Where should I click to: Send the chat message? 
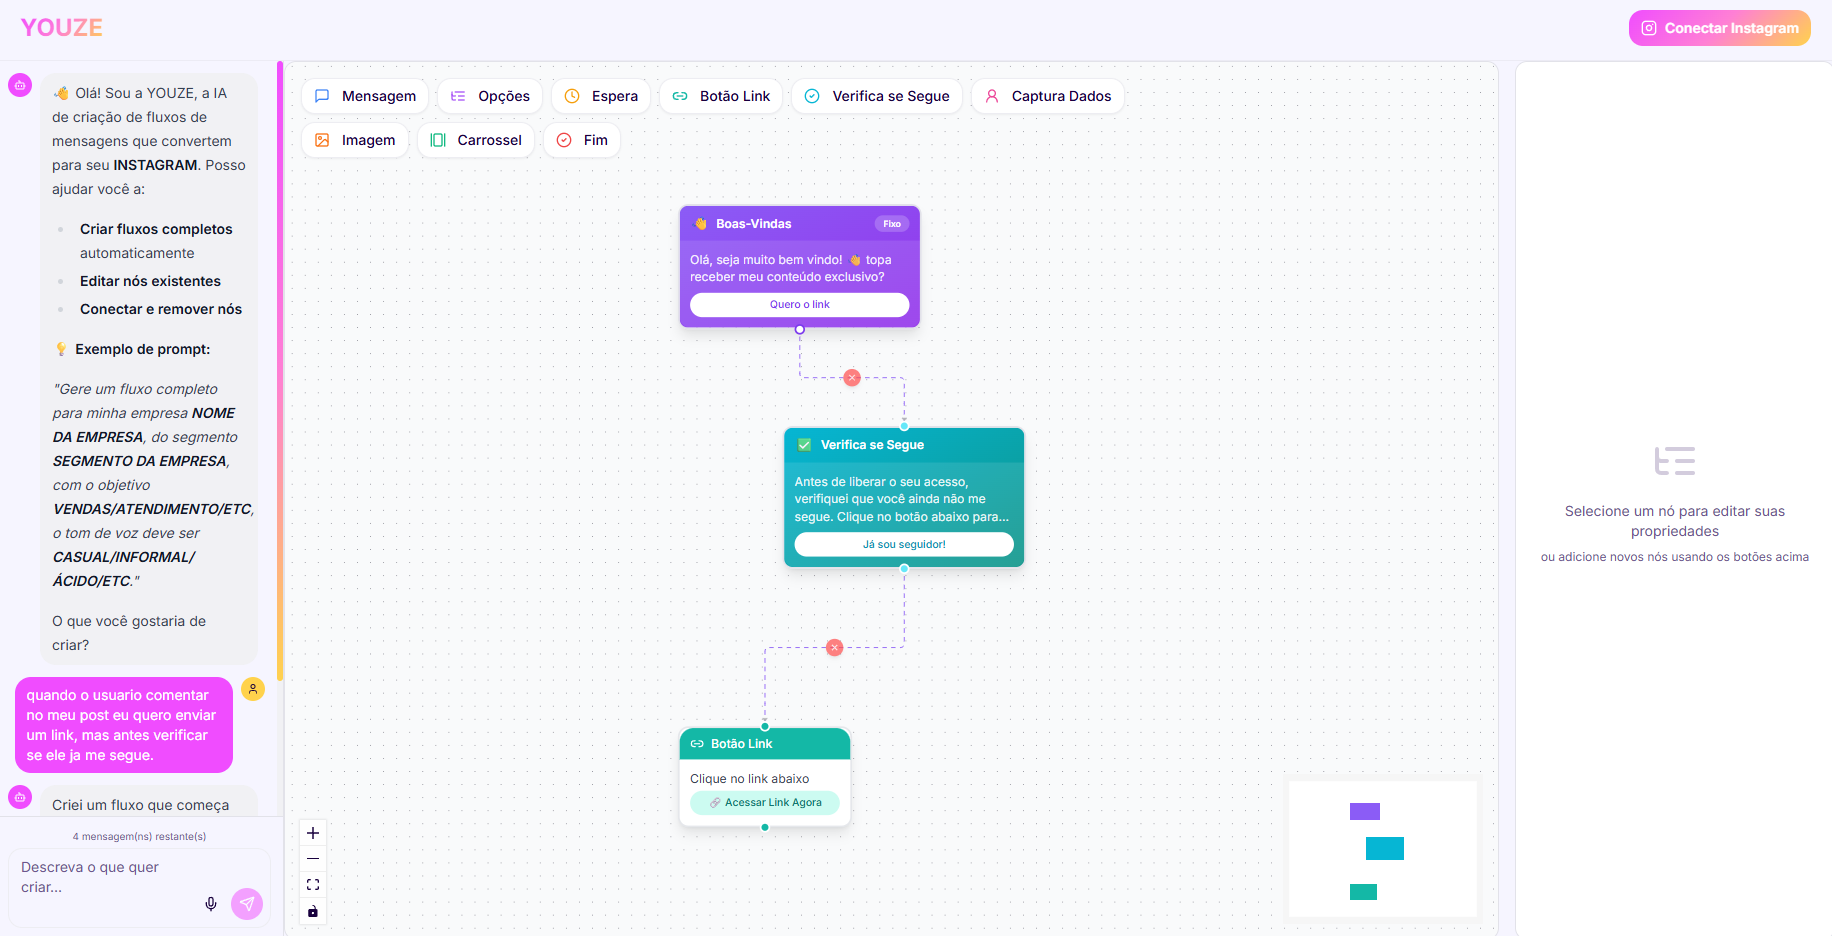pyautogui.click(x=247, y=904)
